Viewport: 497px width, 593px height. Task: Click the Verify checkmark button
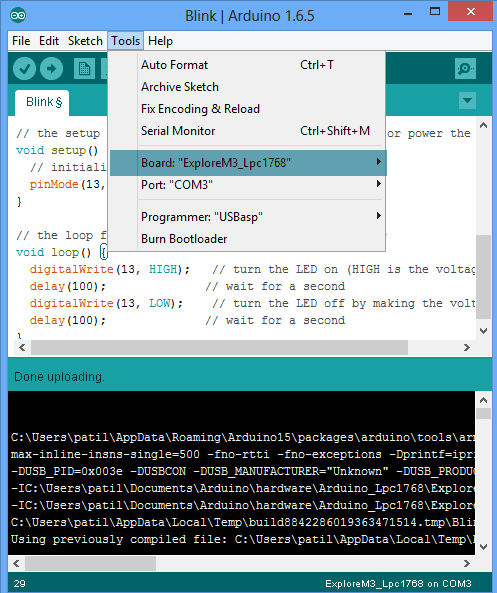click(25, 68)
